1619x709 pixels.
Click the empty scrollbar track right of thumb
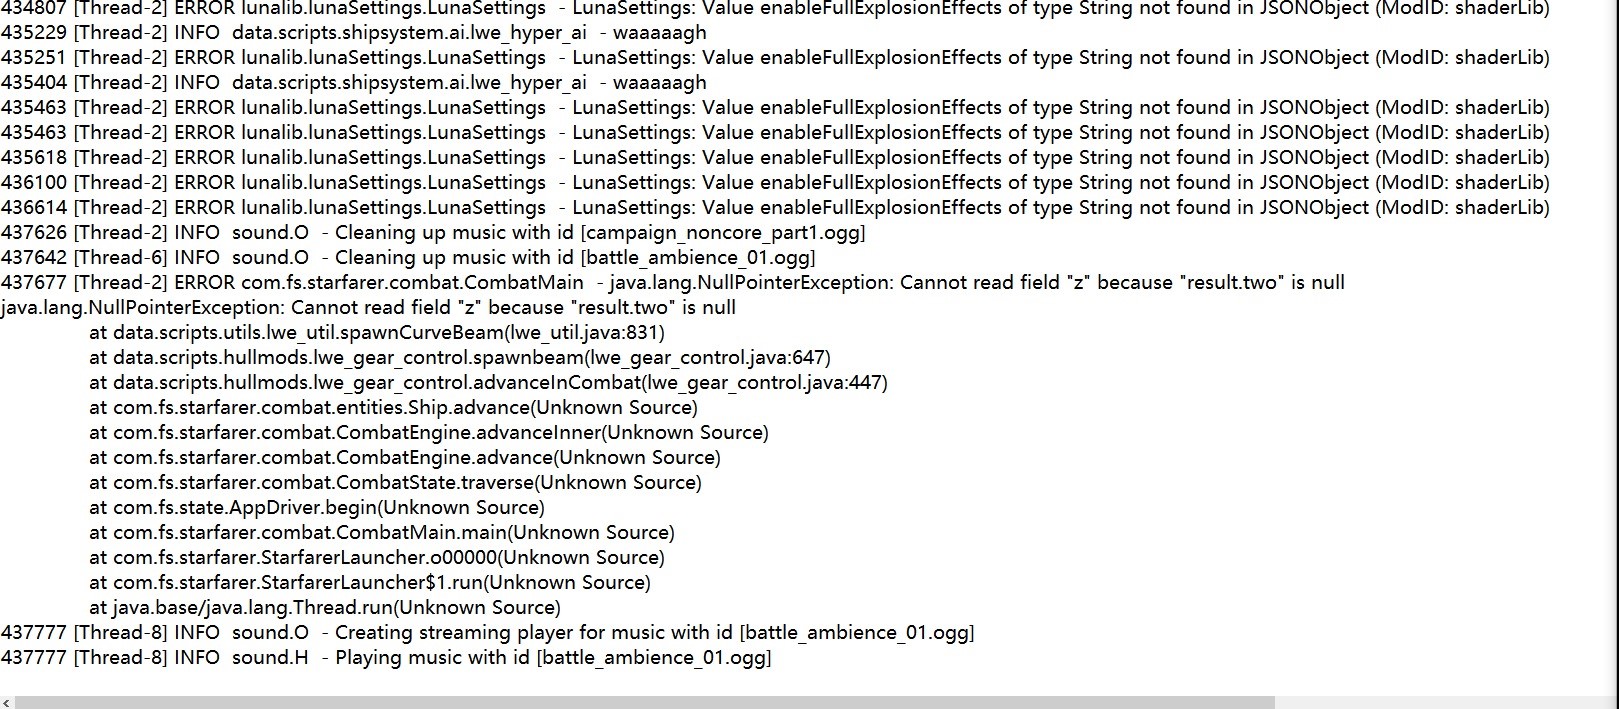1440,703
